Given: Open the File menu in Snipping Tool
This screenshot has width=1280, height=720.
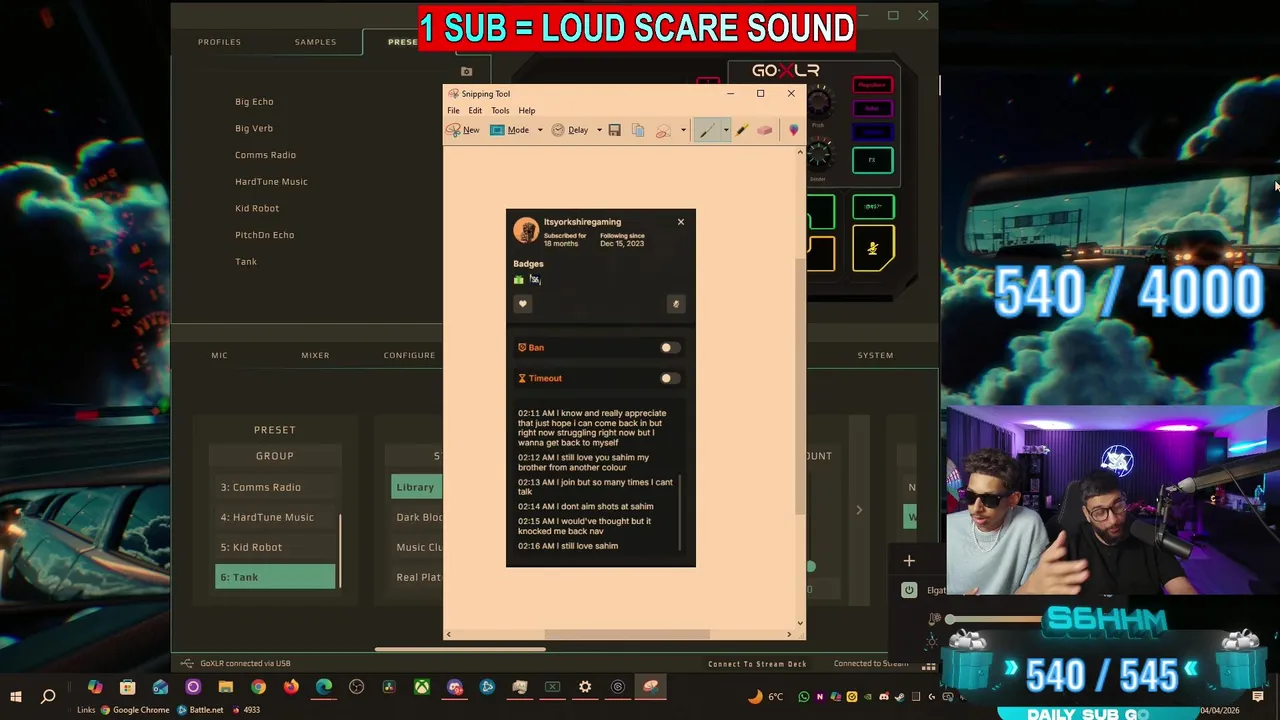Looking at the screenshot, I should pyautogui.click(x=453, y=110).
